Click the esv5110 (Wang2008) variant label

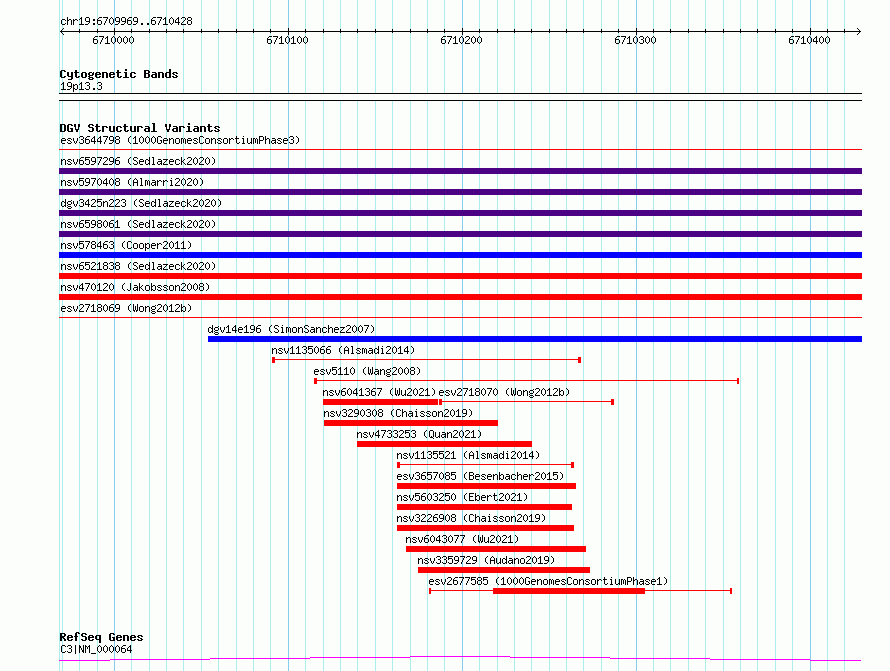pyautogui.click(x=367, y=371)
